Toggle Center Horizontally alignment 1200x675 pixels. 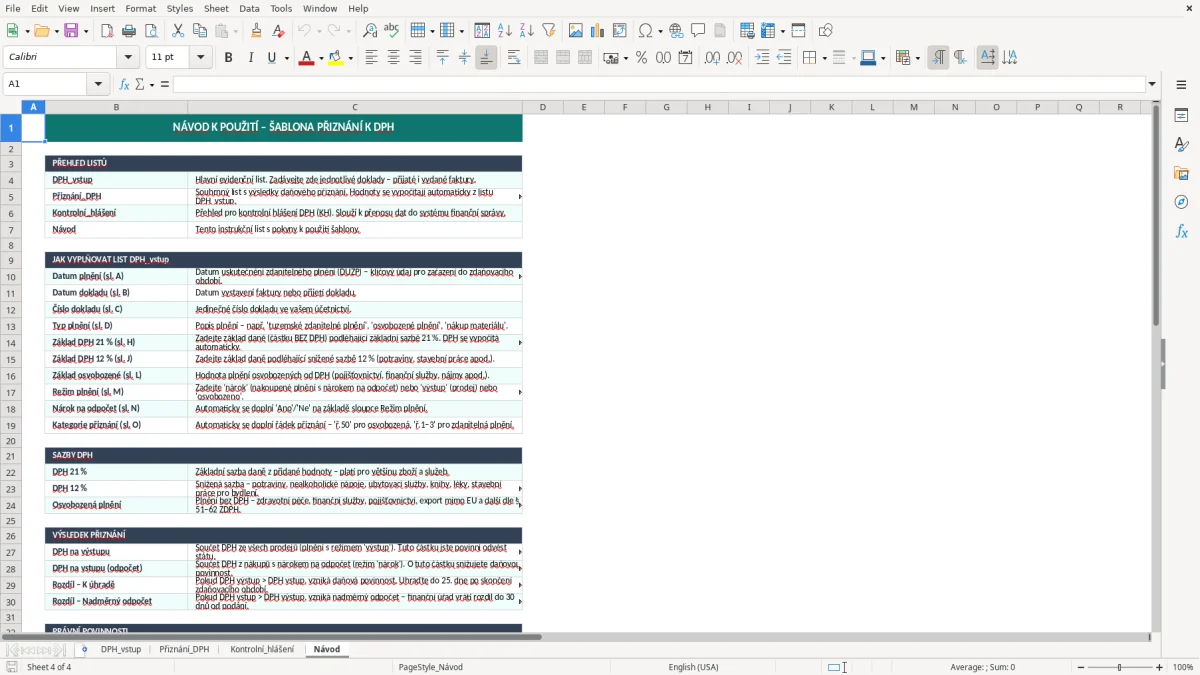[393, 58]
